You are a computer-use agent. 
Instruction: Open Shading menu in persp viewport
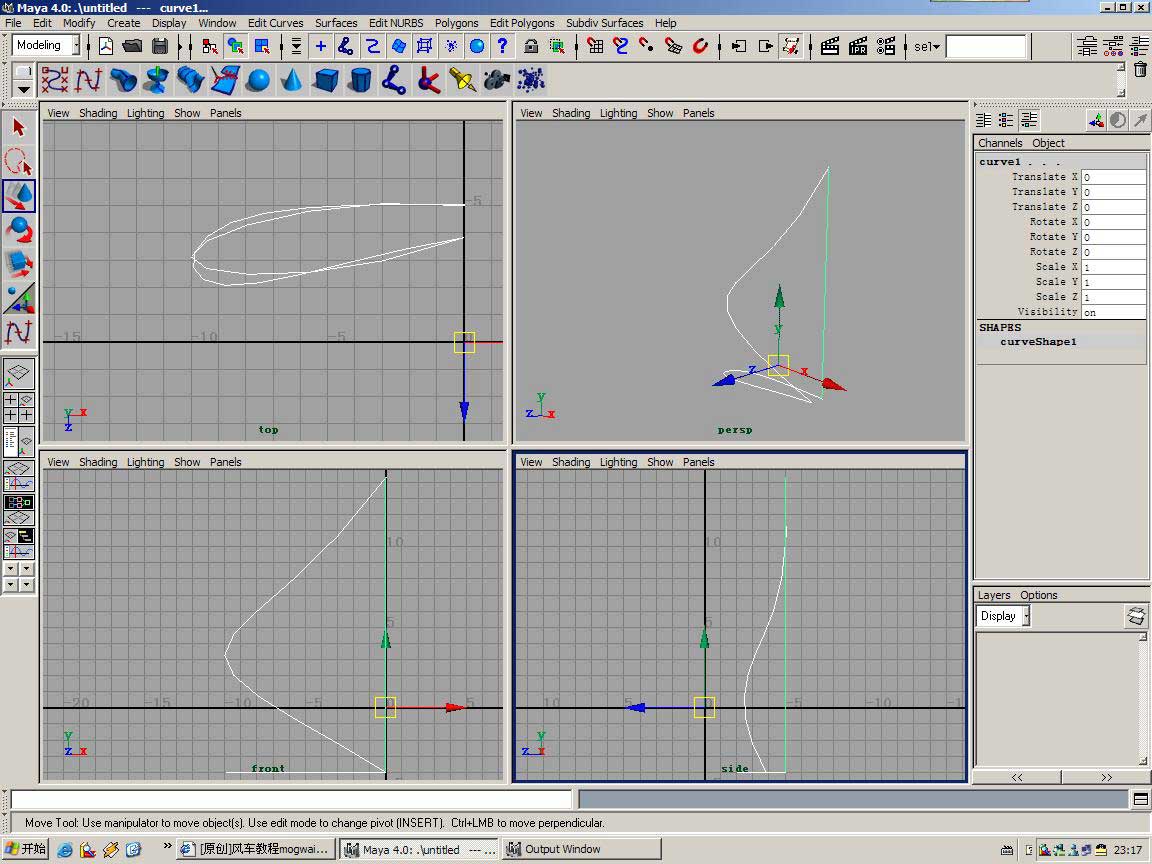tap(570, 113)
